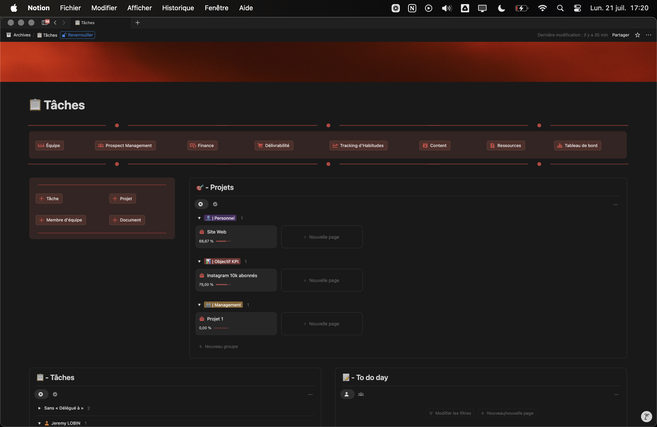Screen dimensions: 657x427
Task: Open the Modifier menu
Action: point(104,8)
